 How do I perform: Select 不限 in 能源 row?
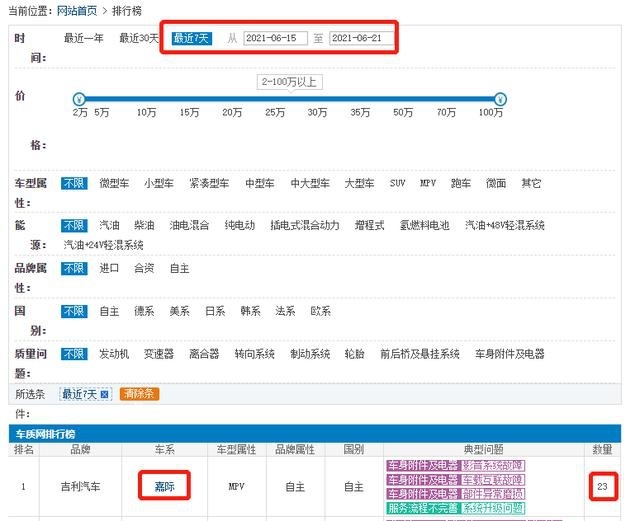pyautogui.click(x=74, y=225)
